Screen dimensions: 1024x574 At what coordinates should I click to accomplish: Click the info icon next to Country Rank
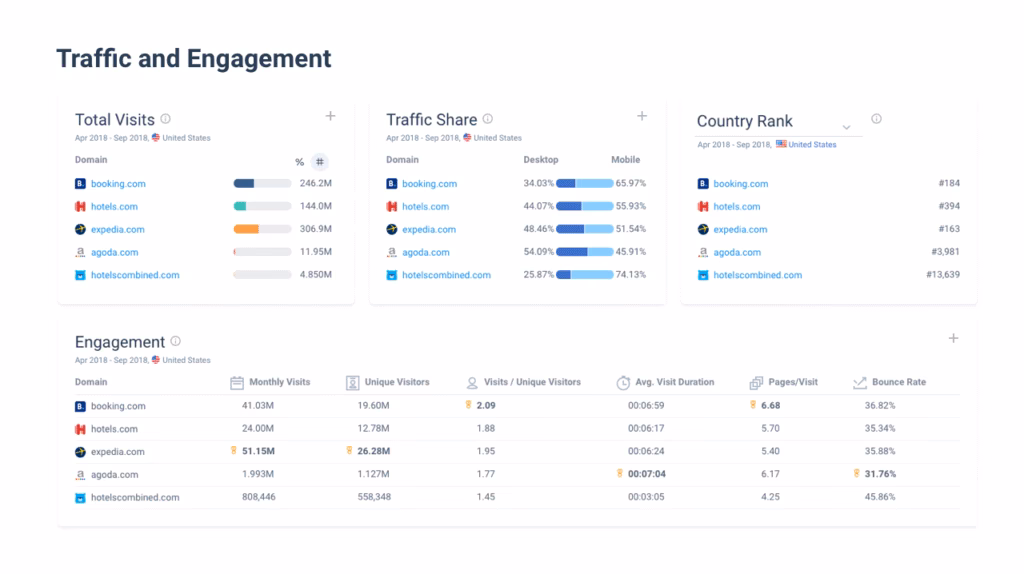click(x=876, y=119)
